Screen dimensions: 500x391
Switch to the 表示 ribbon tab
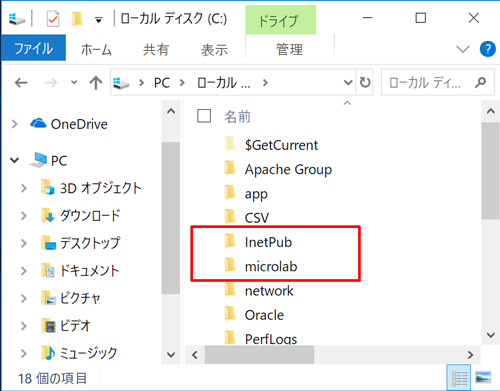(214, 50)
